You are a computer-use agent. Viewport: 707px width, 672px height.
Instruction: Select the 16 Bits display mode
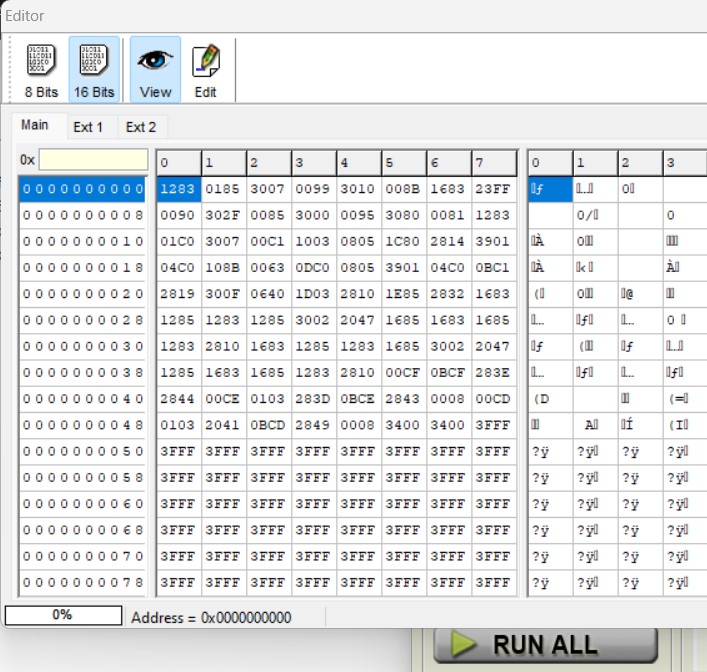94,70
